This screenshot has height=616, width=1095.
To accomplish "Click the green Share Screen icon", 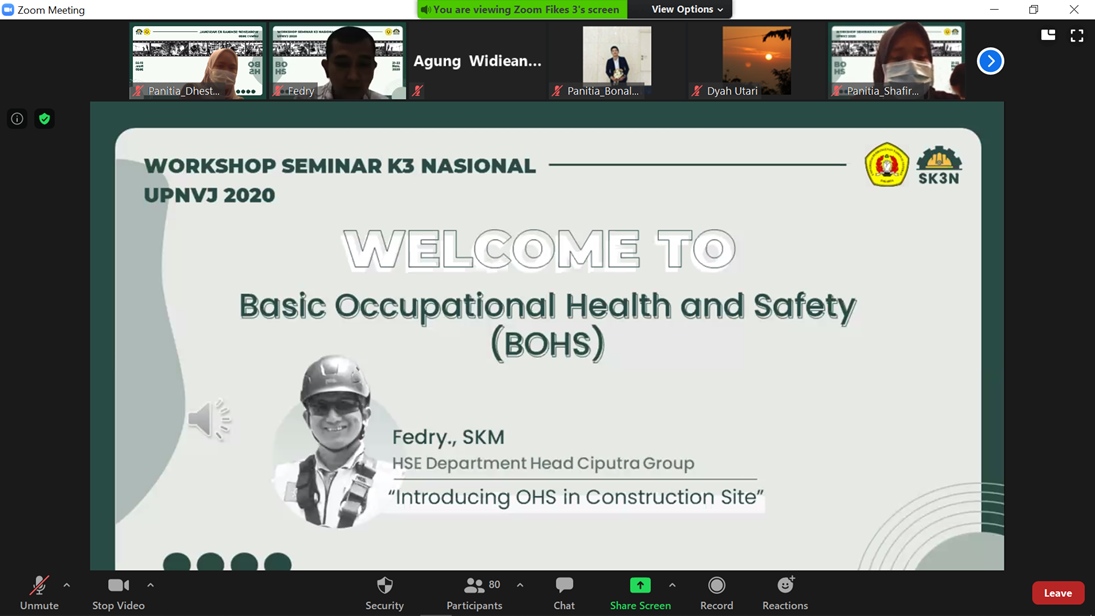I will coord(640,586).
